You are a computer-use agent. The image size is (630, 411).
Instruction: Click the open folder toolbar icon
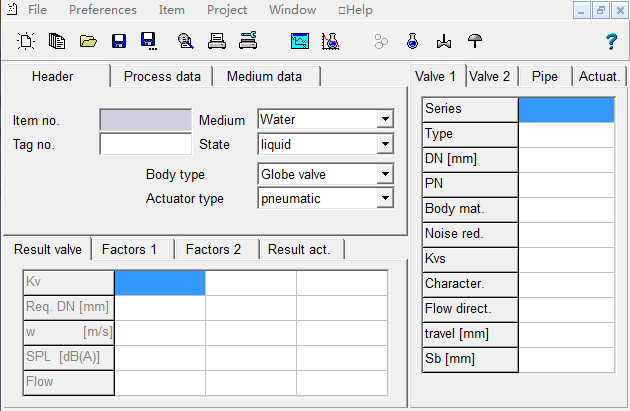88,41
